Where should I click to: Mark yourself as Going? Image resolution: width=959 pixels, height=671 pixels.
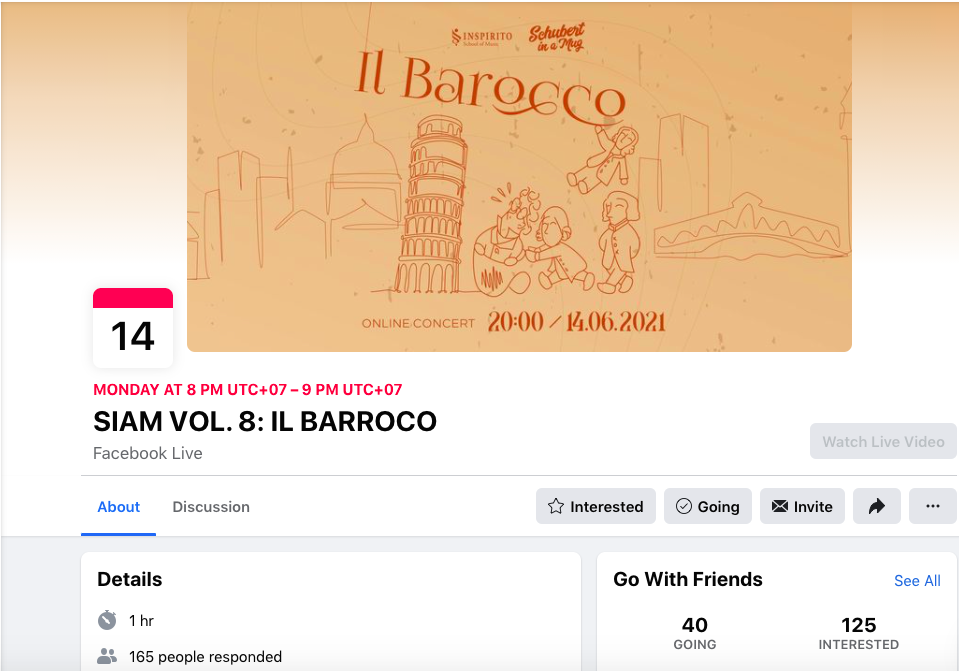pos(708,506)
